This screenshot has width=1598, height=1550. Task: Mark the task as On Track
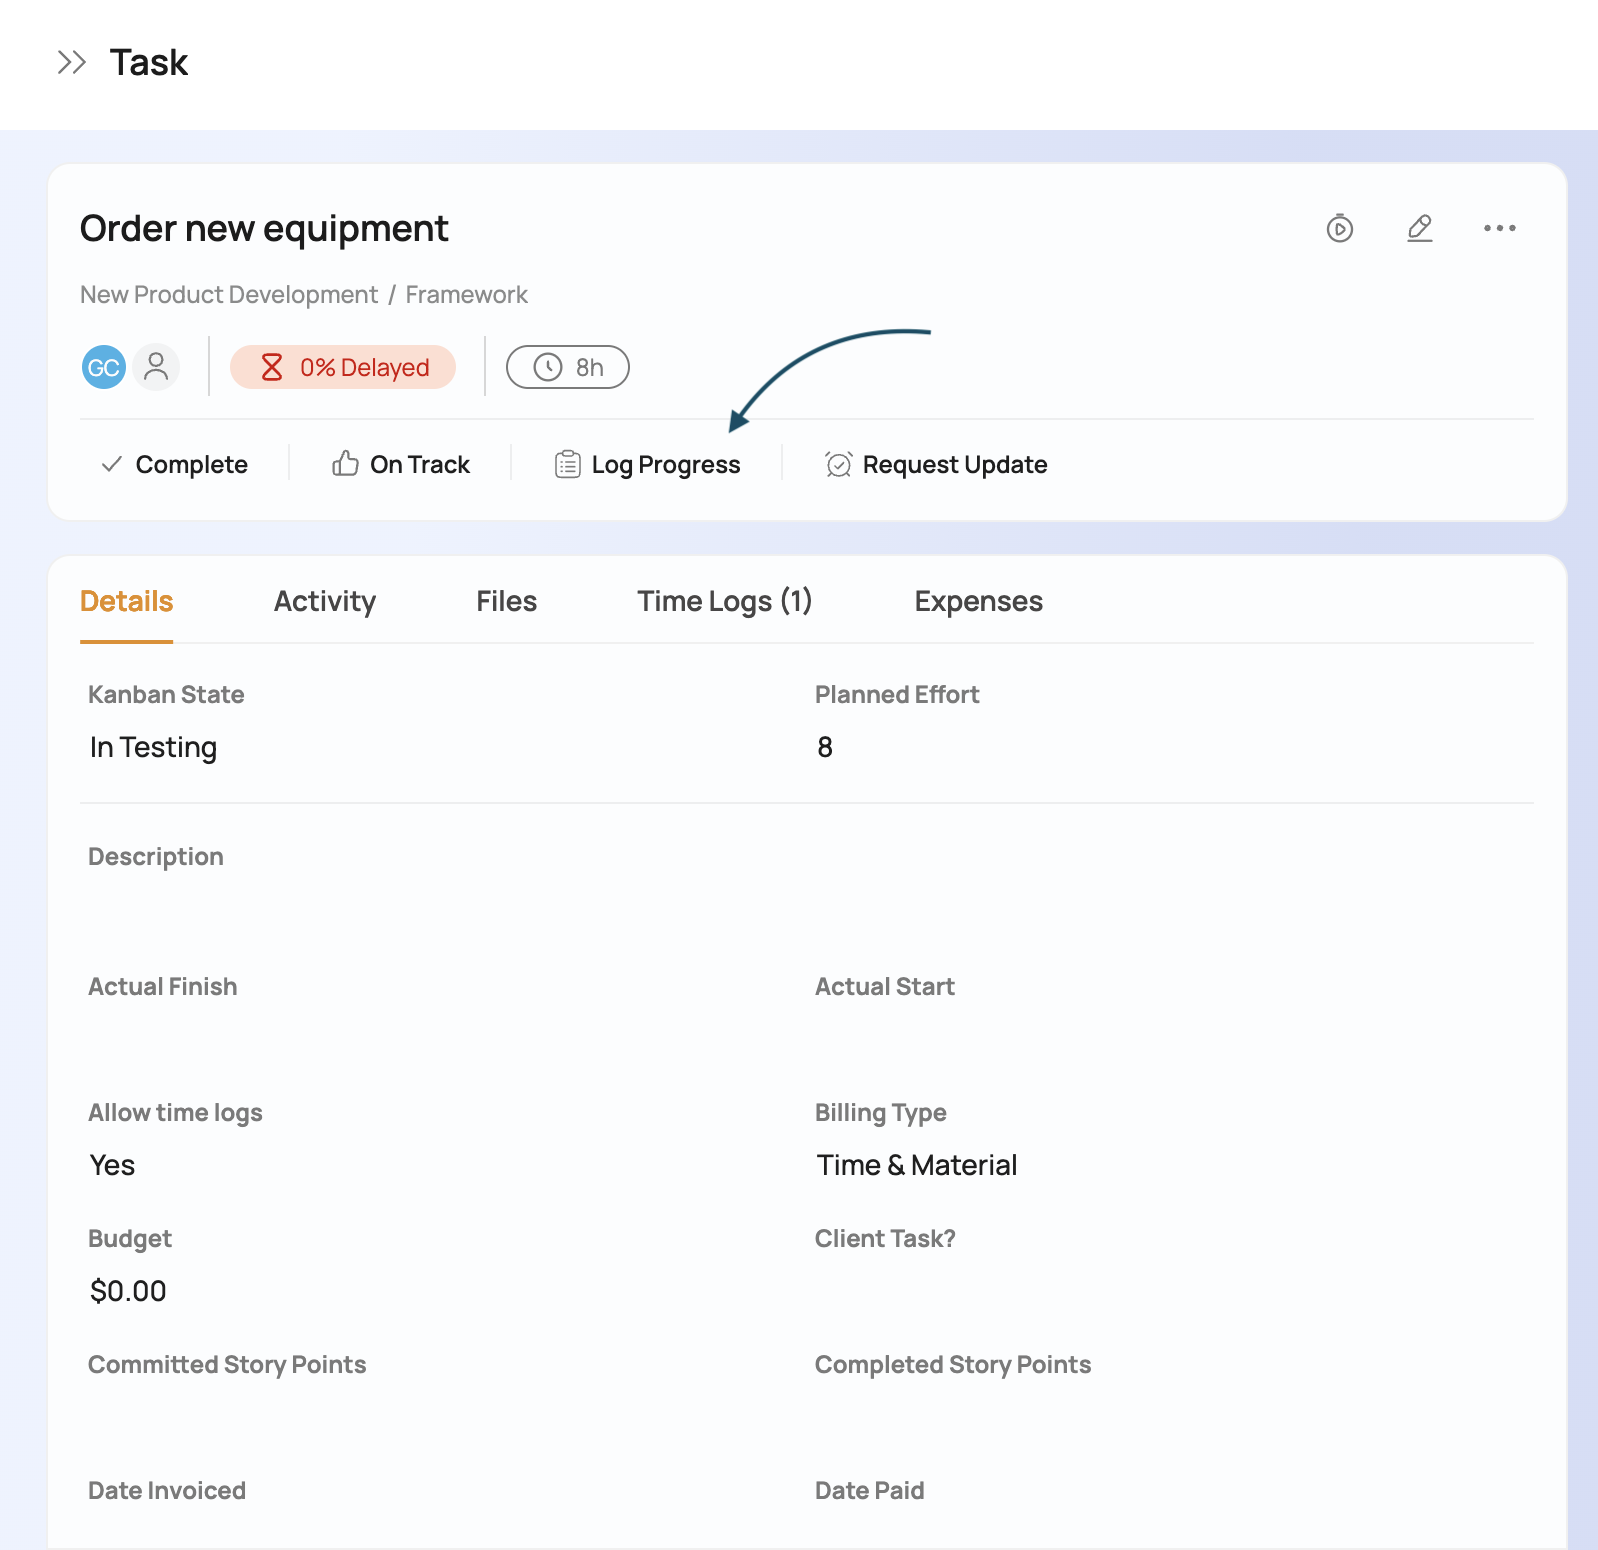pyautogui.click(x=401, y=465)
